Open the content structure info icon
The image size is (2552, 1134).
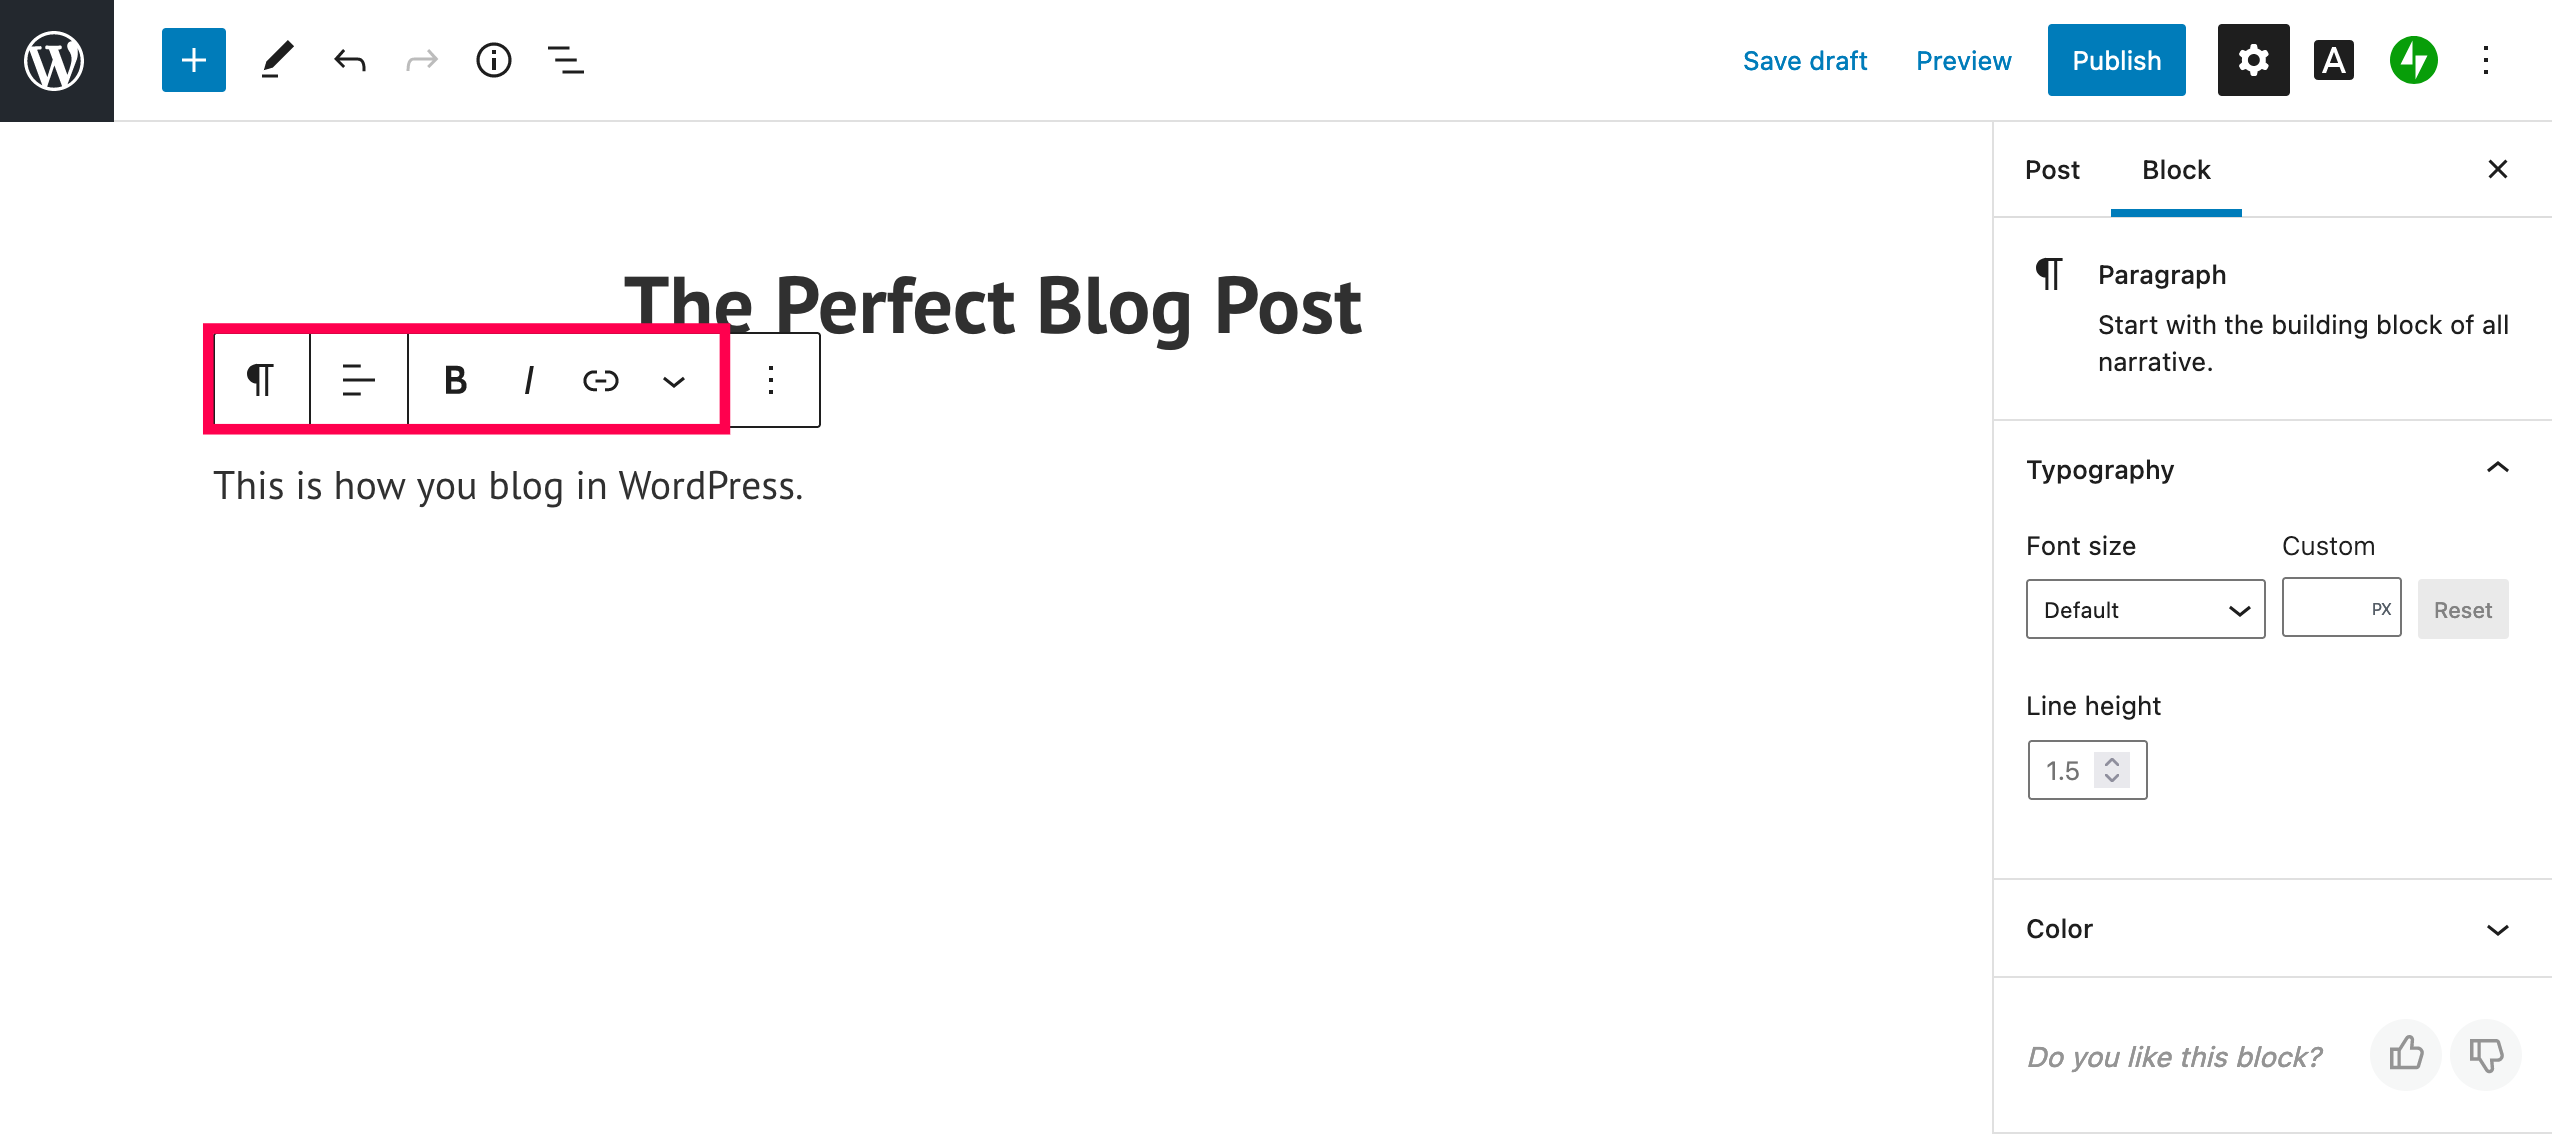click(493, 61)
